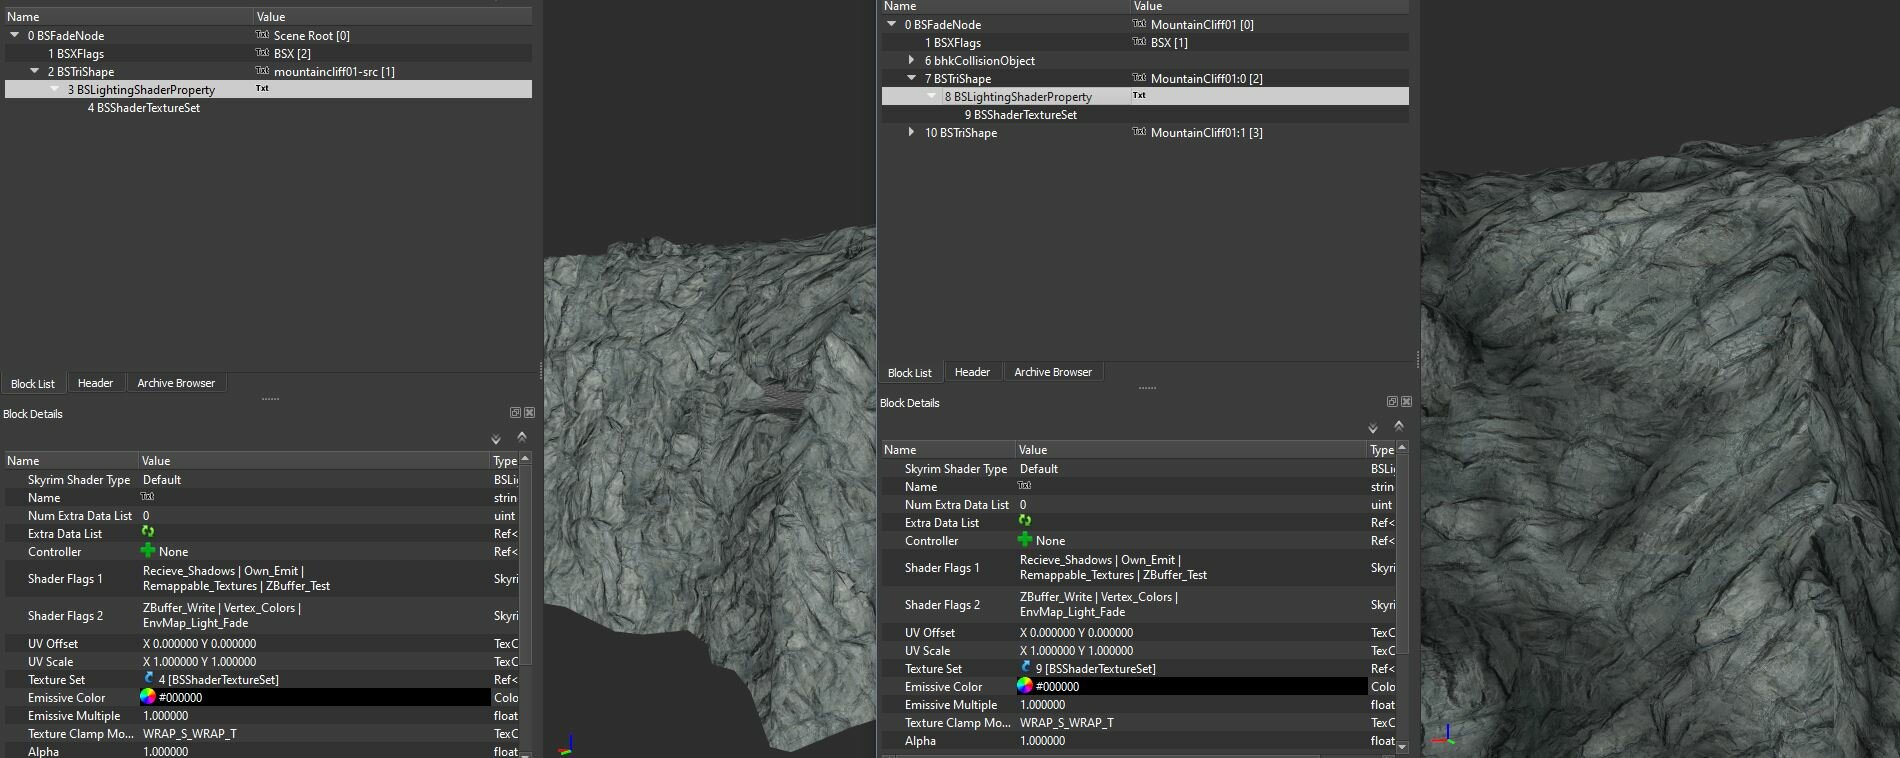Click the Alpha 1.000000 value in right window
Viewport: 1900px width, 758px height.
[x=1042, y=740]
